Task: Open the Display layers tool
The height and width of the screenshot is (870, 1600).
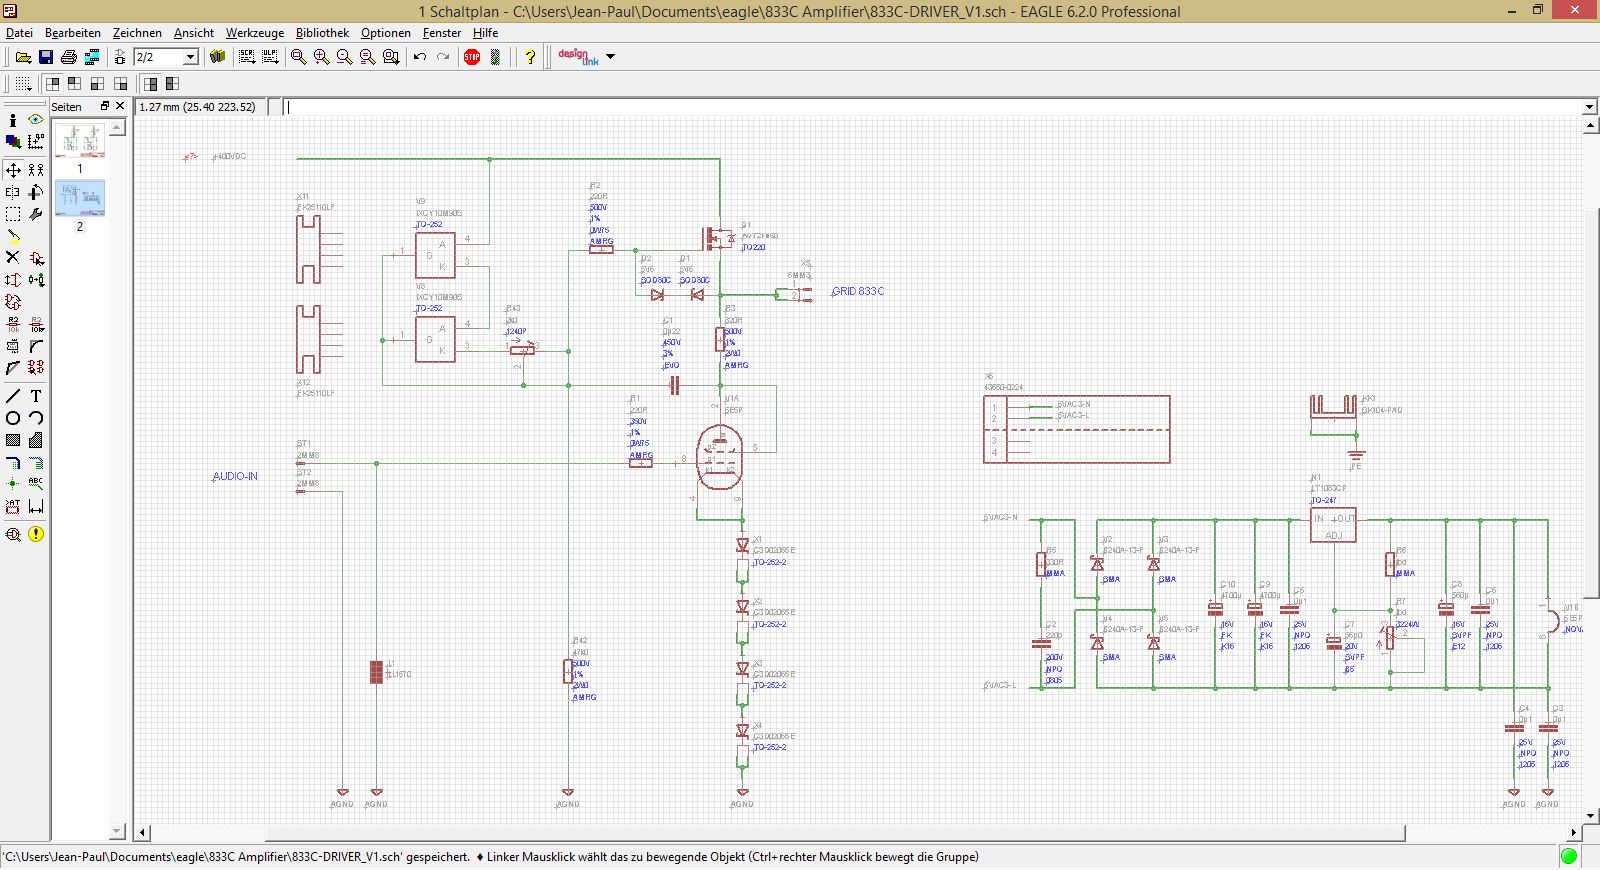Action: (x=13, y=142)
